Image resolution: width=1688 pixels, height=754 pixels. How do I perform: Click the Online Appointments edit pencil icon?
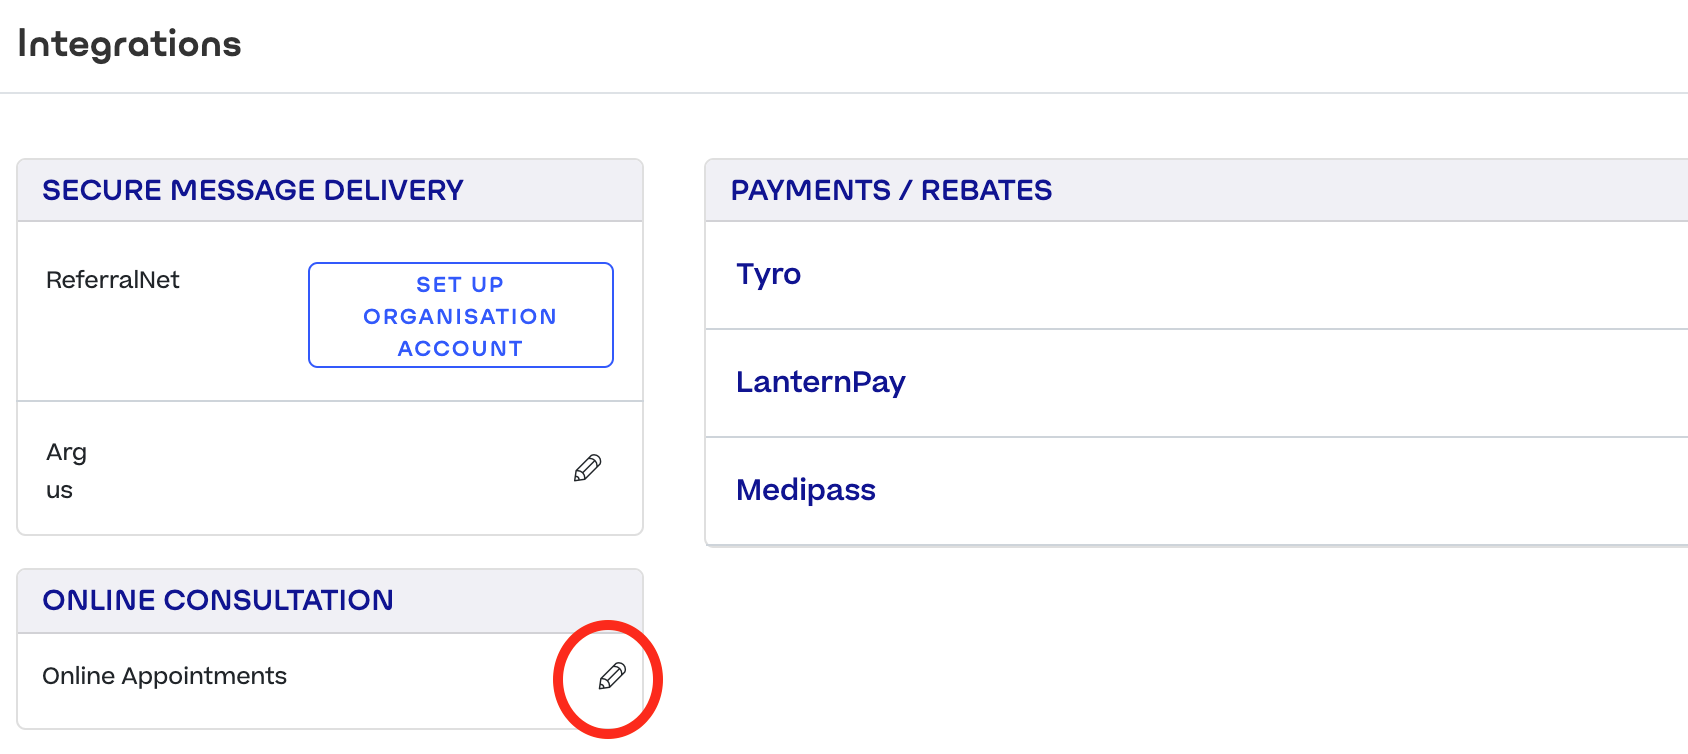coord(612,677)
